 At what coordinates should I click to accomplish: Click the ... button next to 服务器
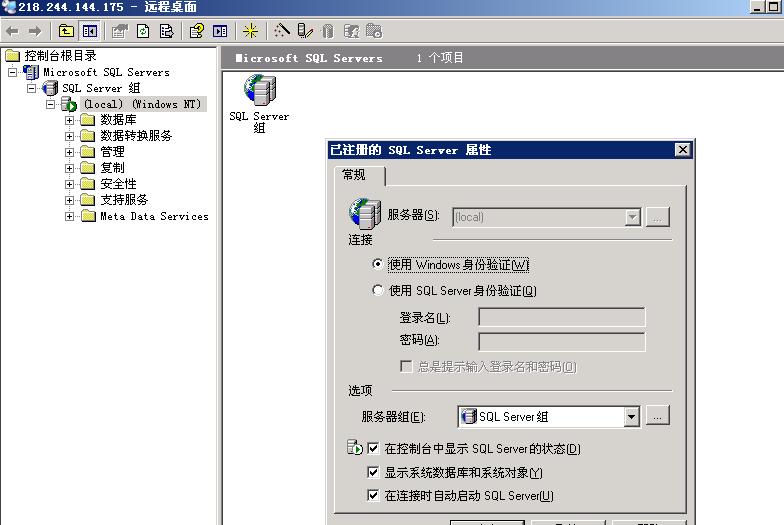[x=658, y=217]
